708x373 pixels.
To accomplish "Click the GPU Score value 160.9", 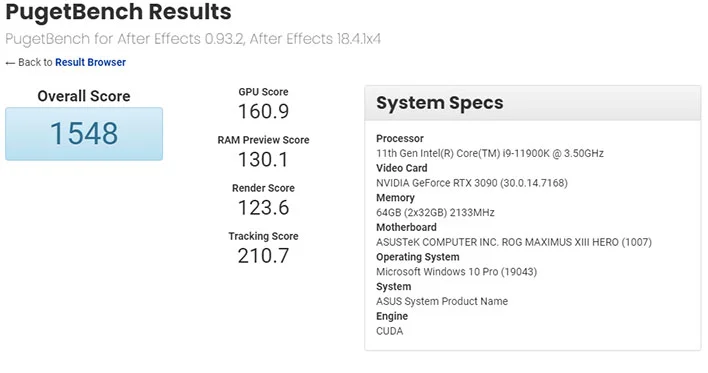I will click(263, 112).
